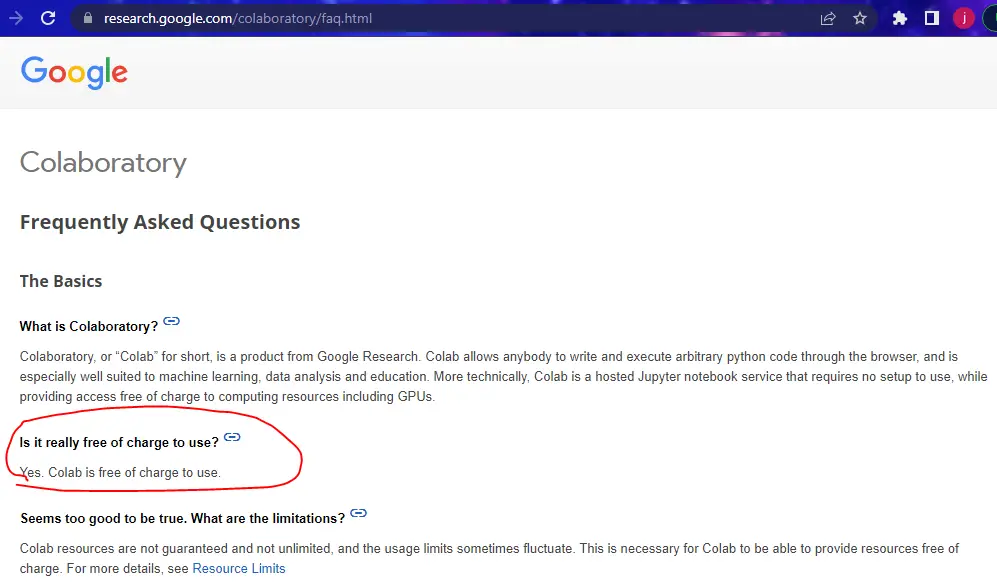Reload the page with refresh icon
This screenshot has width=997, height=585.
click(48, 18)
